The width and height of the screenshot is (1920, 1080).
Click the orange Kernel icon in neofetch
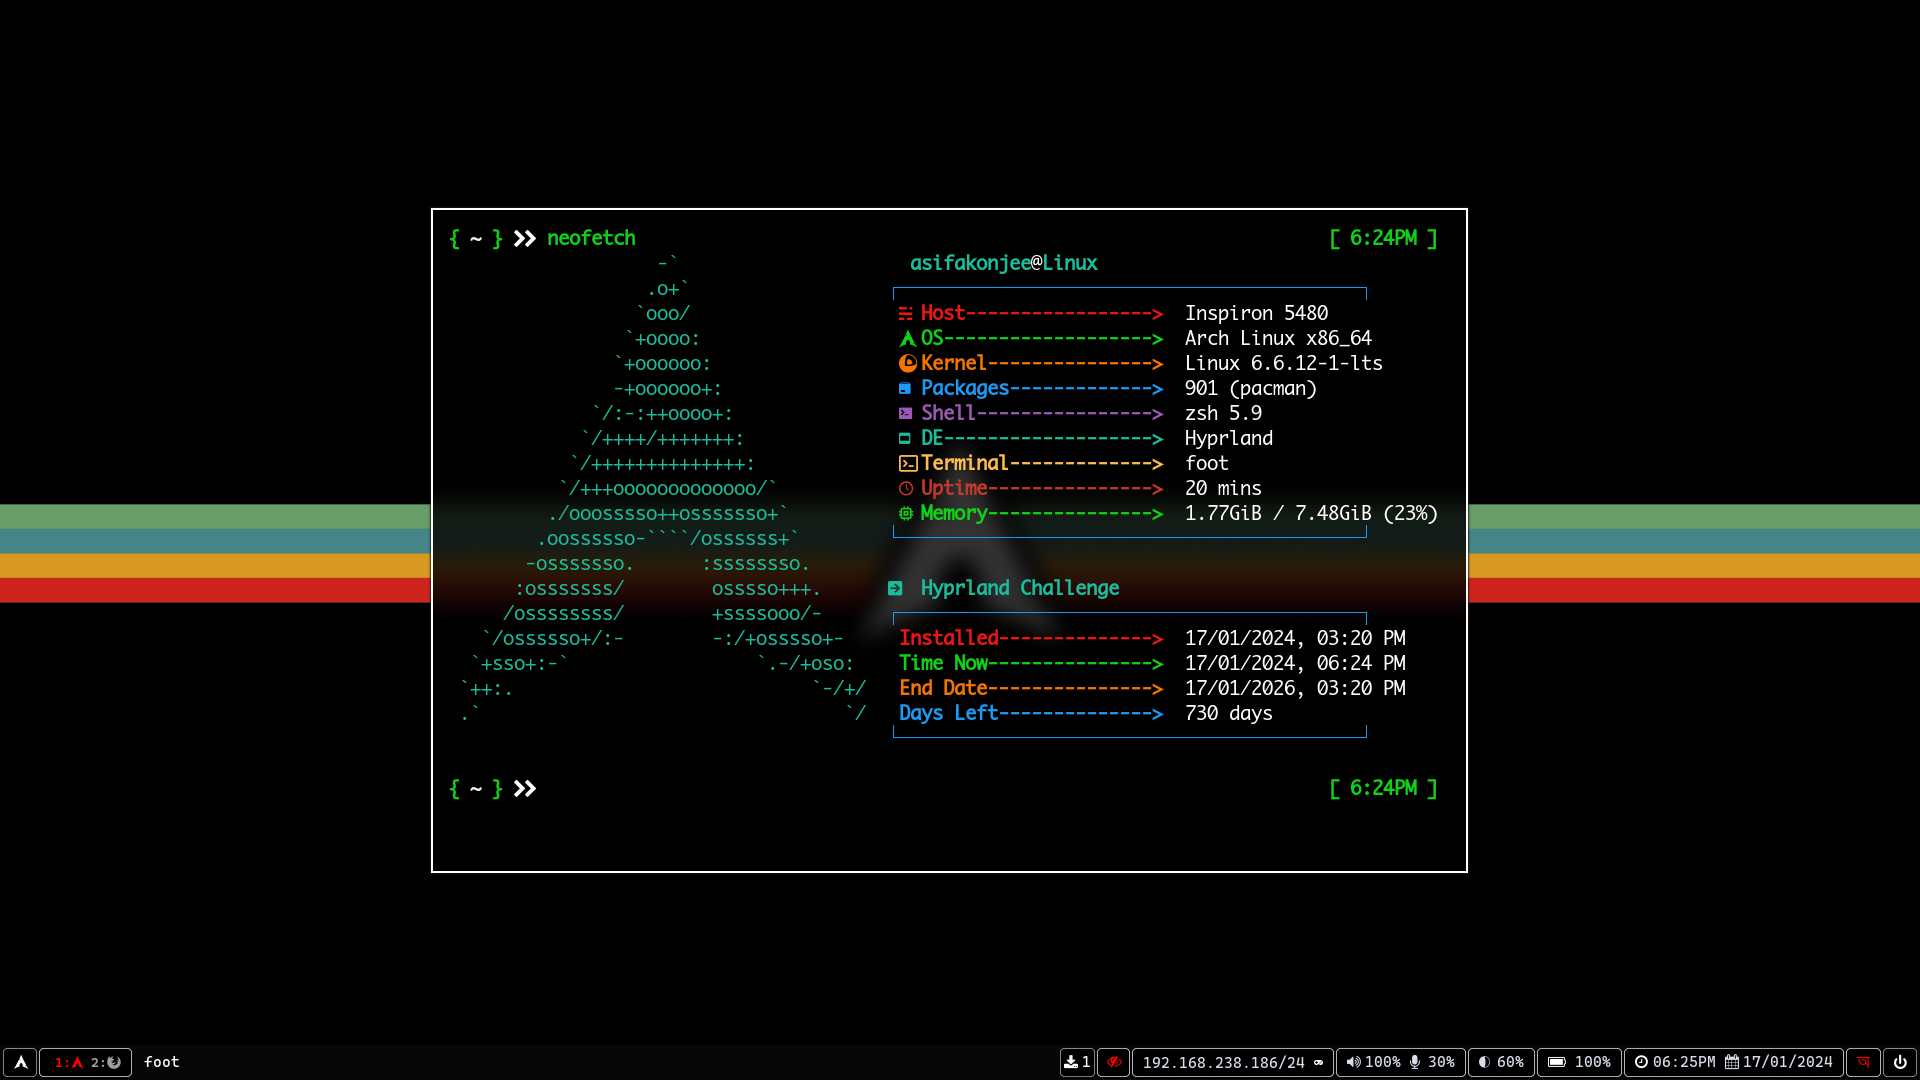(907, 363)
